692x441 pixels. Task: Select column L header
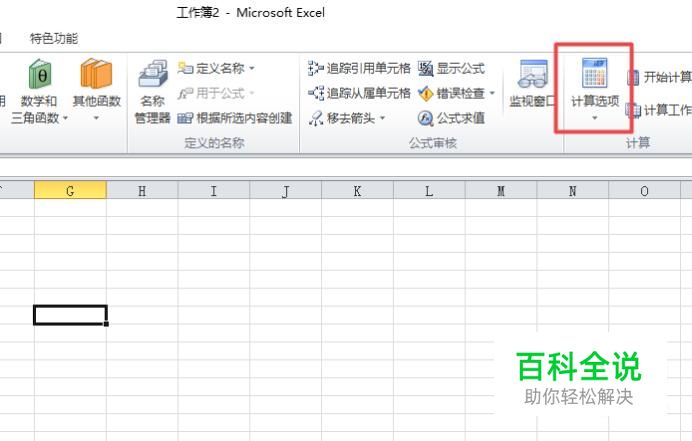(x=429, y=191)
